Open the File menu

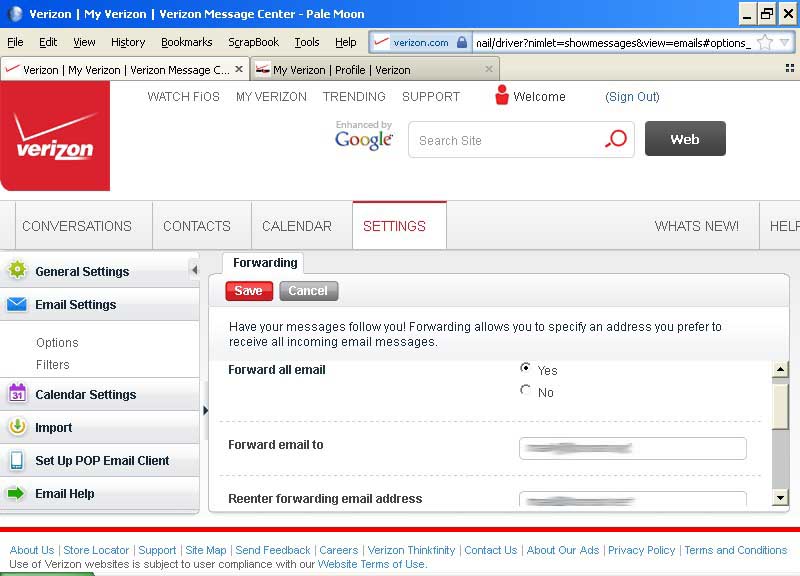(x=15, y=42)
